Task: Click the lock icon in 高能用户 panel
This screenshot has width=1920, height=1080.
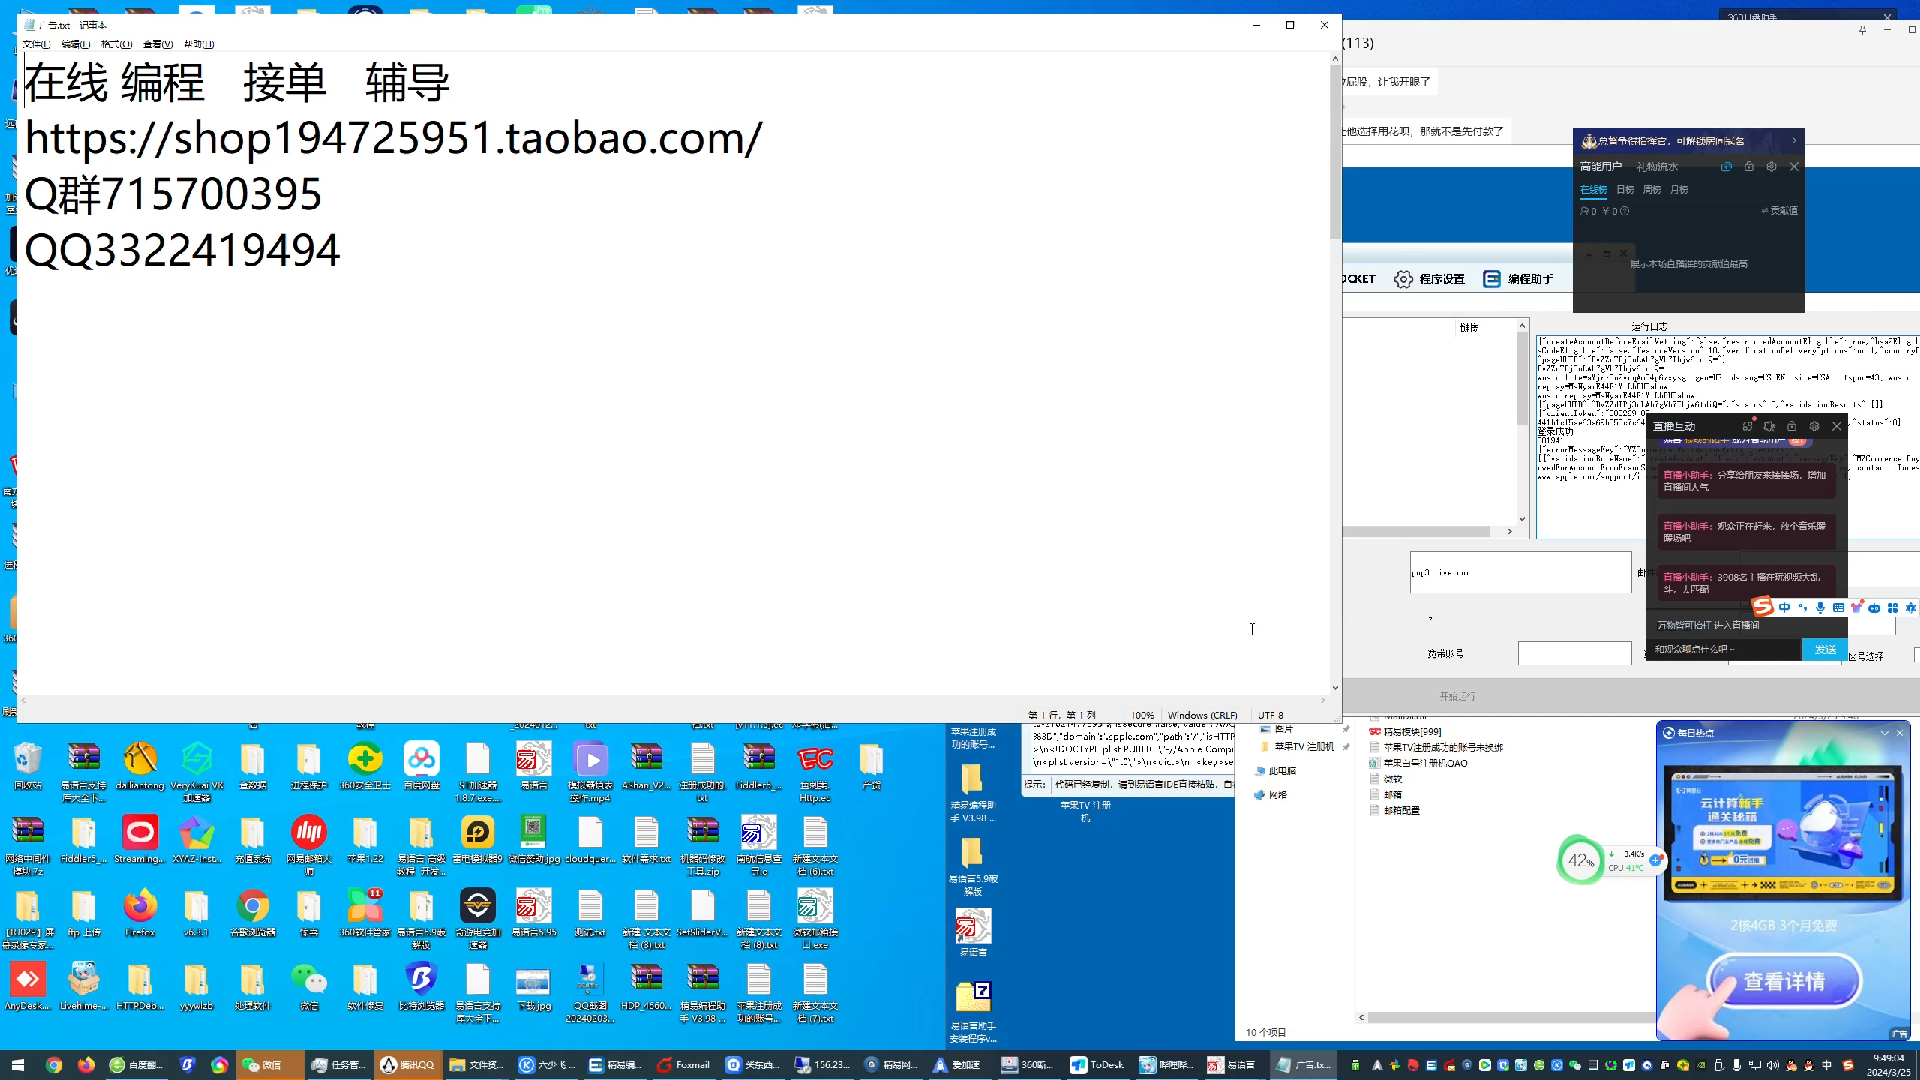Action: 1749,167
